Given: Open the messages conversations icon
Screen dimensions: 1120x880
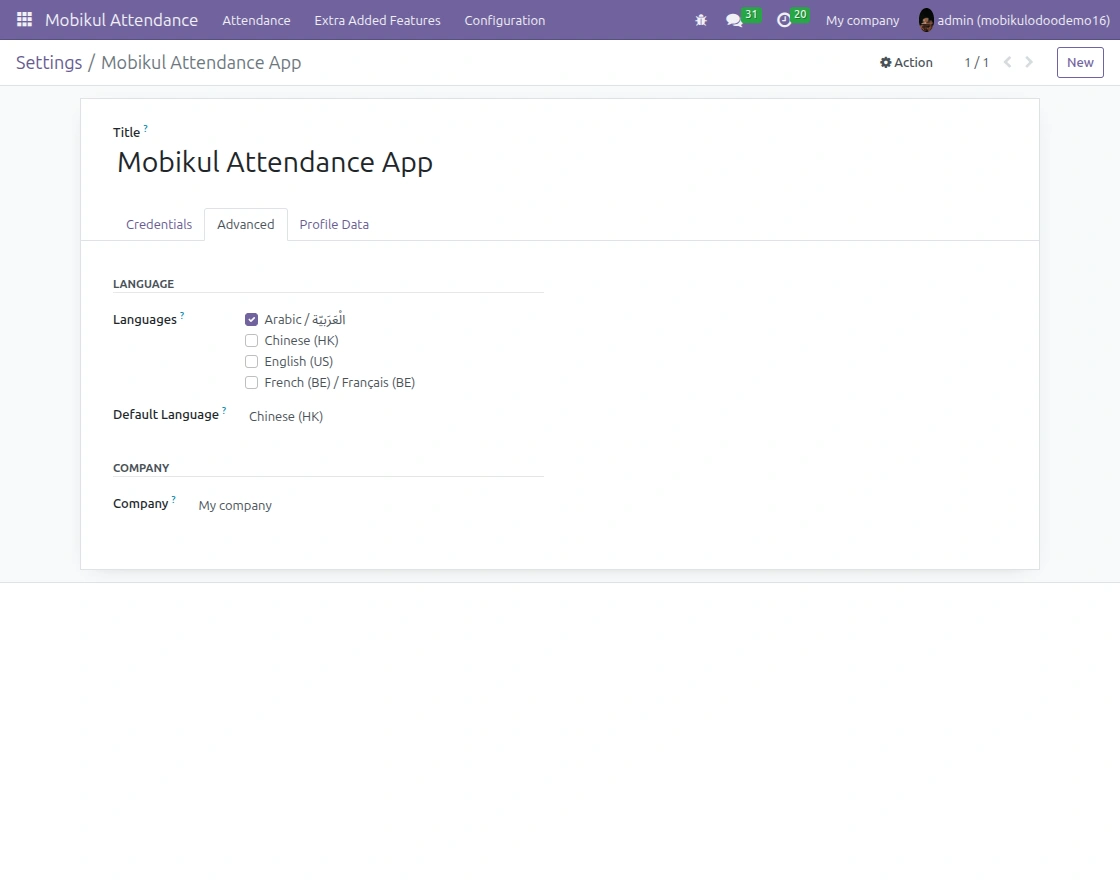Looking at the screenshot, I should pyautogui.click(x=734, y=20).
